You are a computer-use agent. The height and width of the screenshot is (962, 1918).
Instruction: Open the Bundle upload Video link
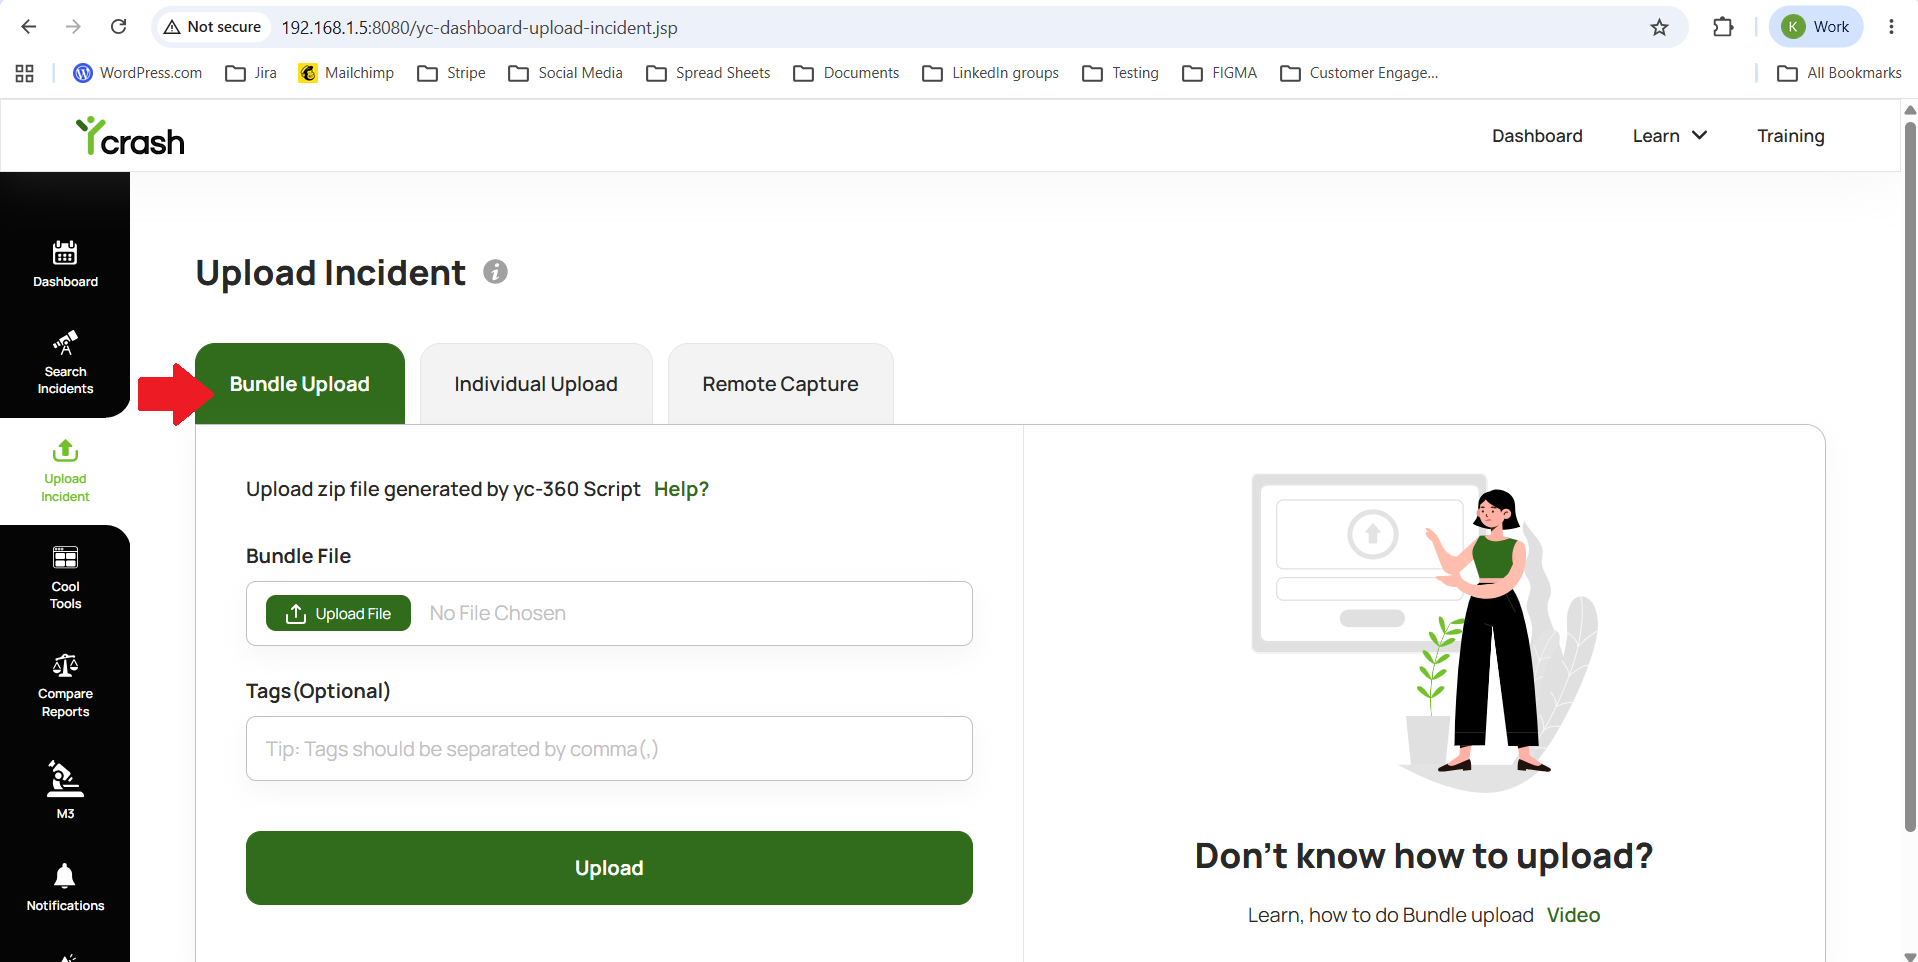click(x=1573, y=915)
